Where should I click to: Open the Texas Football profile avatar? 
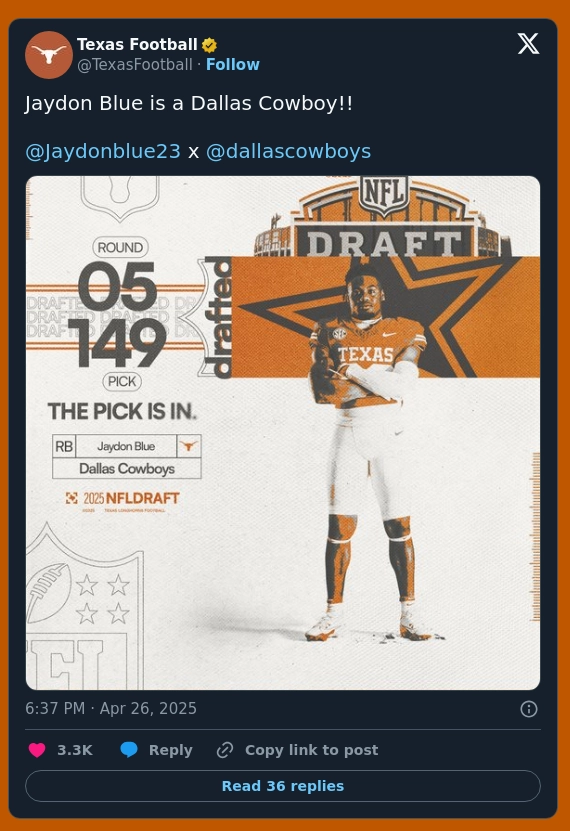click(x=49, y=55)
